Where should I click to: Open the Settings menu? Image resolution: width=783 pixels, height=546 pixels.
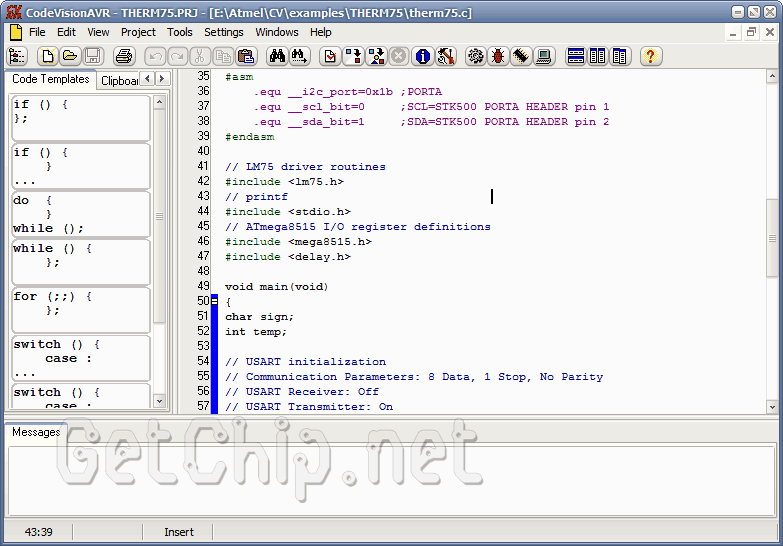click(x=223, y=32)
